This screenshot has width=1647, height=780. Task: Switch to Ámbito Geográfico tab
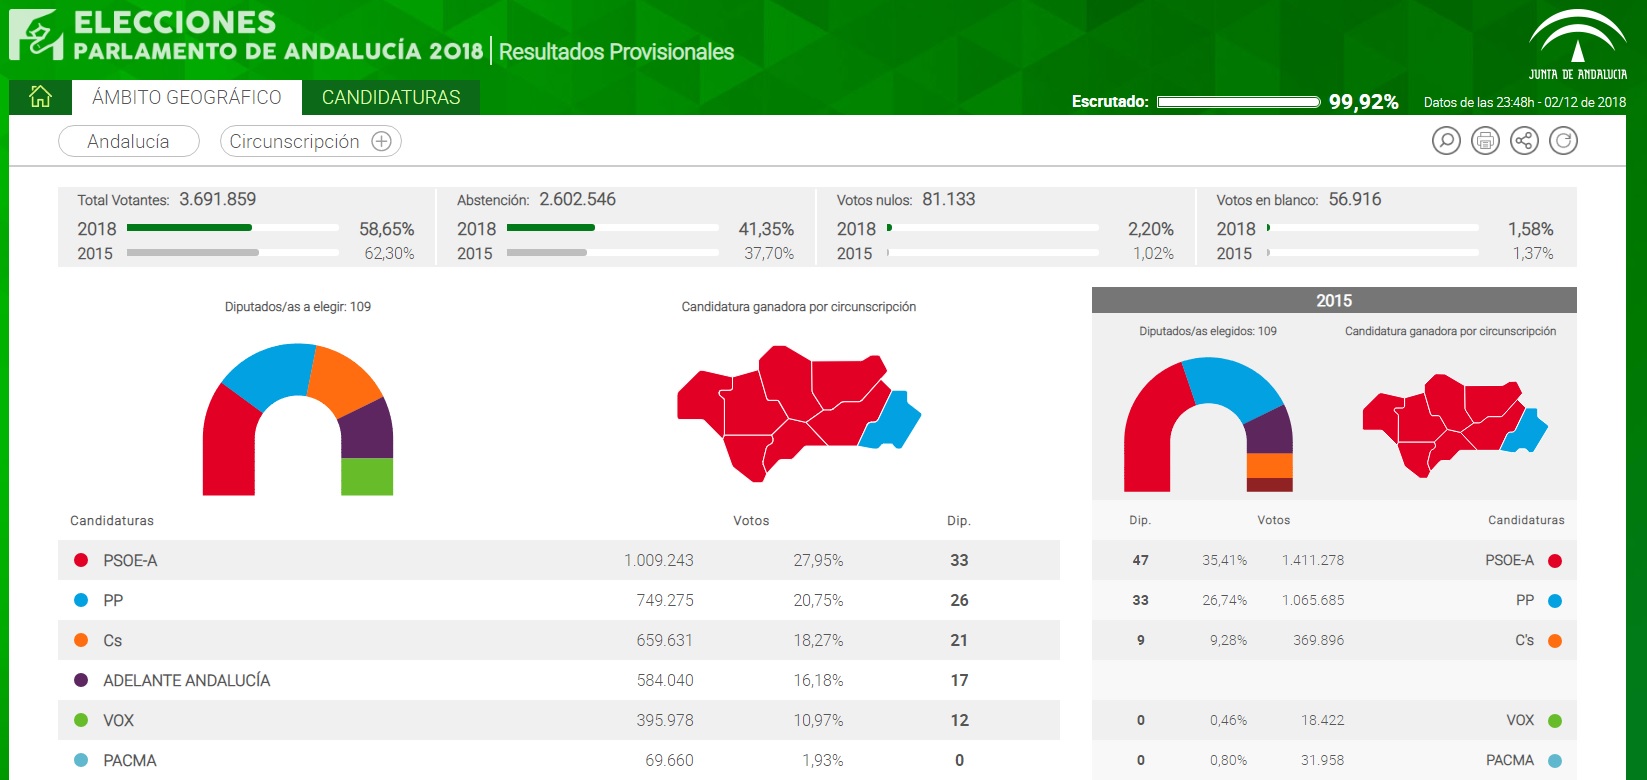click(187, 98)
